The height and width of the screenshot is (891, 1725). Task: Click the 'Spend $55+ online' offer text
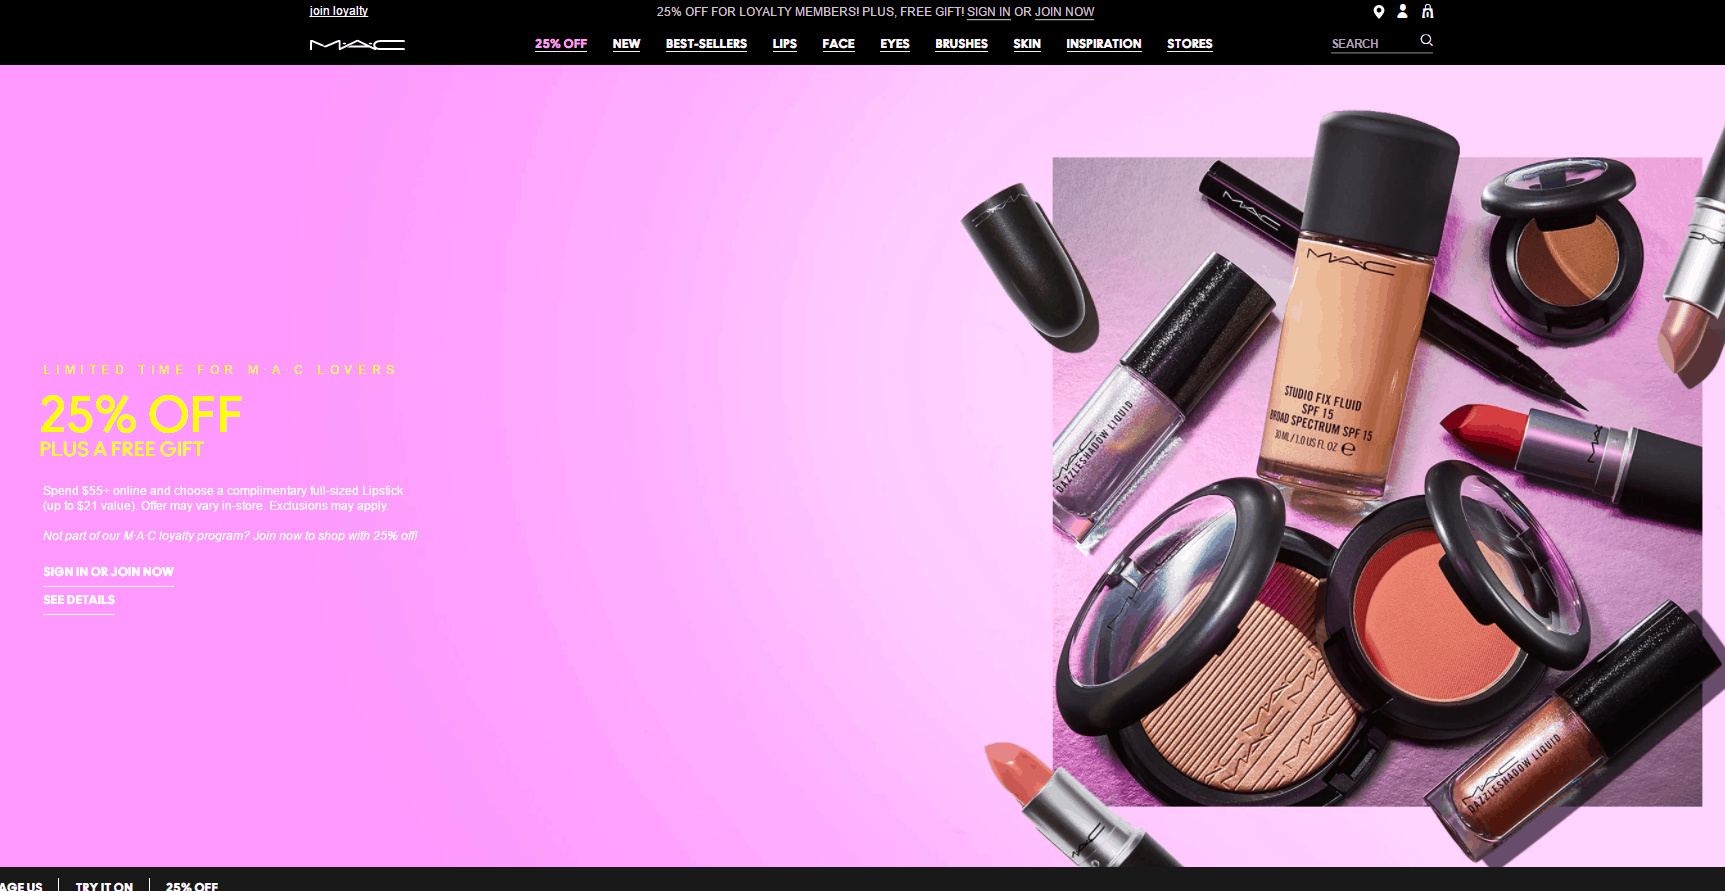[x=223, y=498]
